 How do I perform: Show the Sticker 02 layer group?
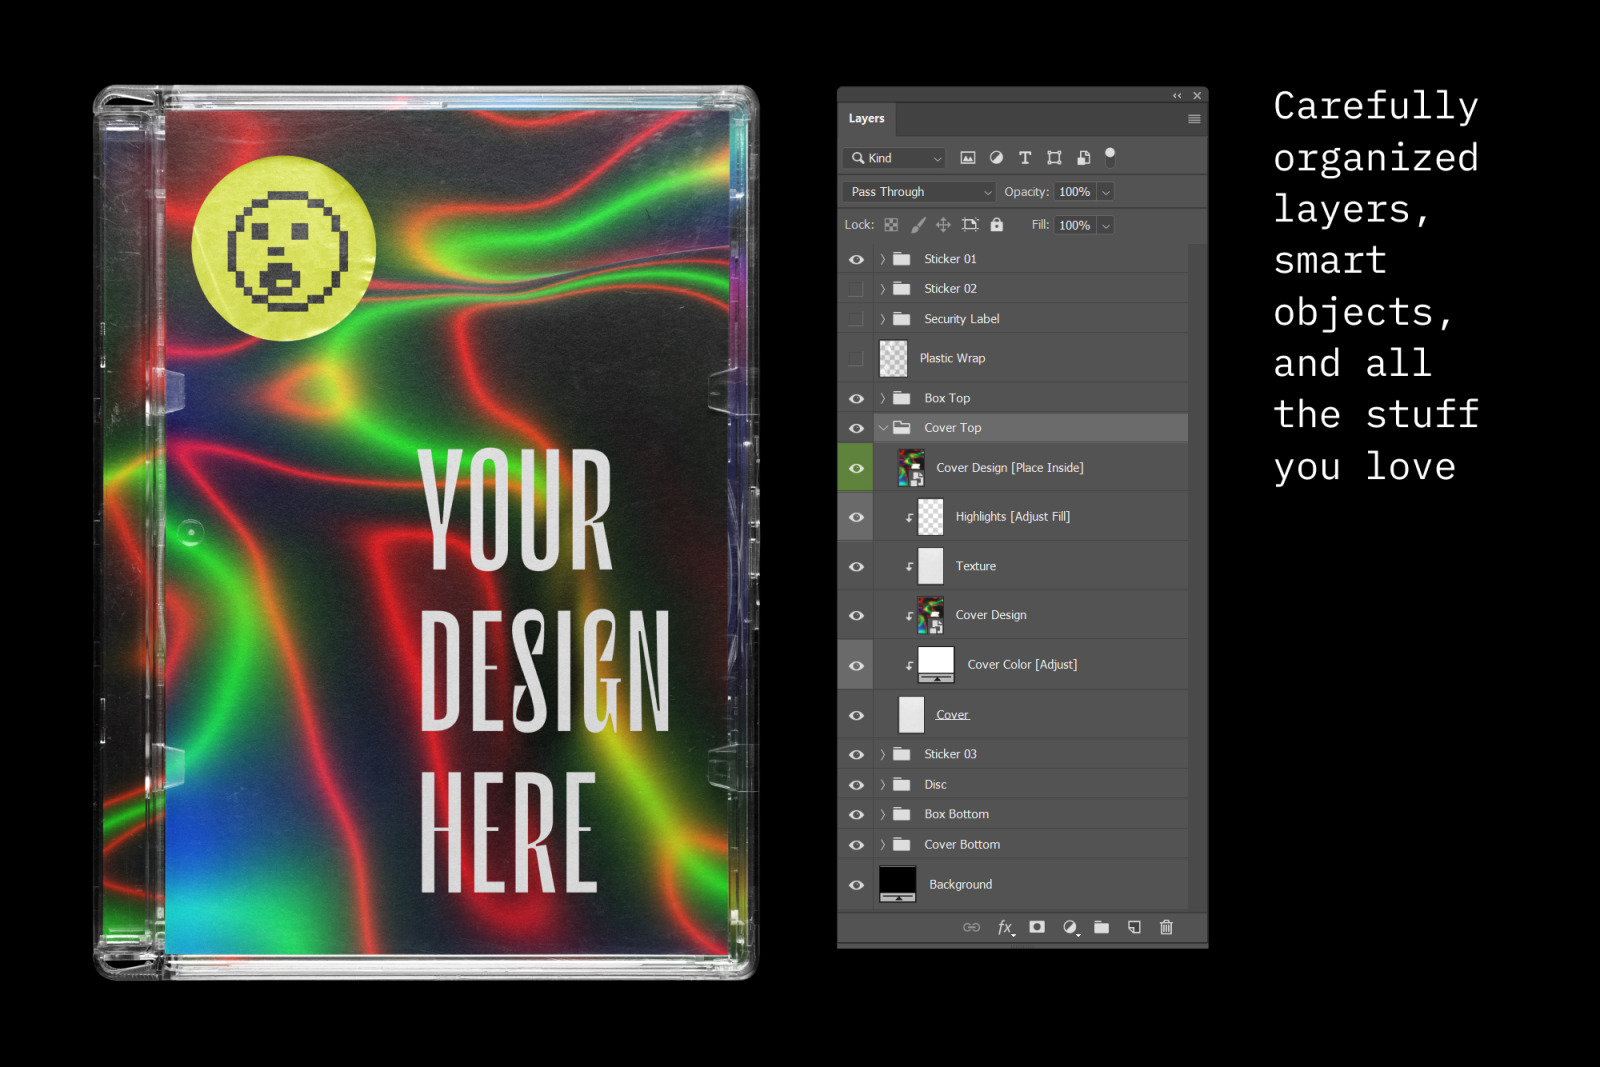point(856,289)
